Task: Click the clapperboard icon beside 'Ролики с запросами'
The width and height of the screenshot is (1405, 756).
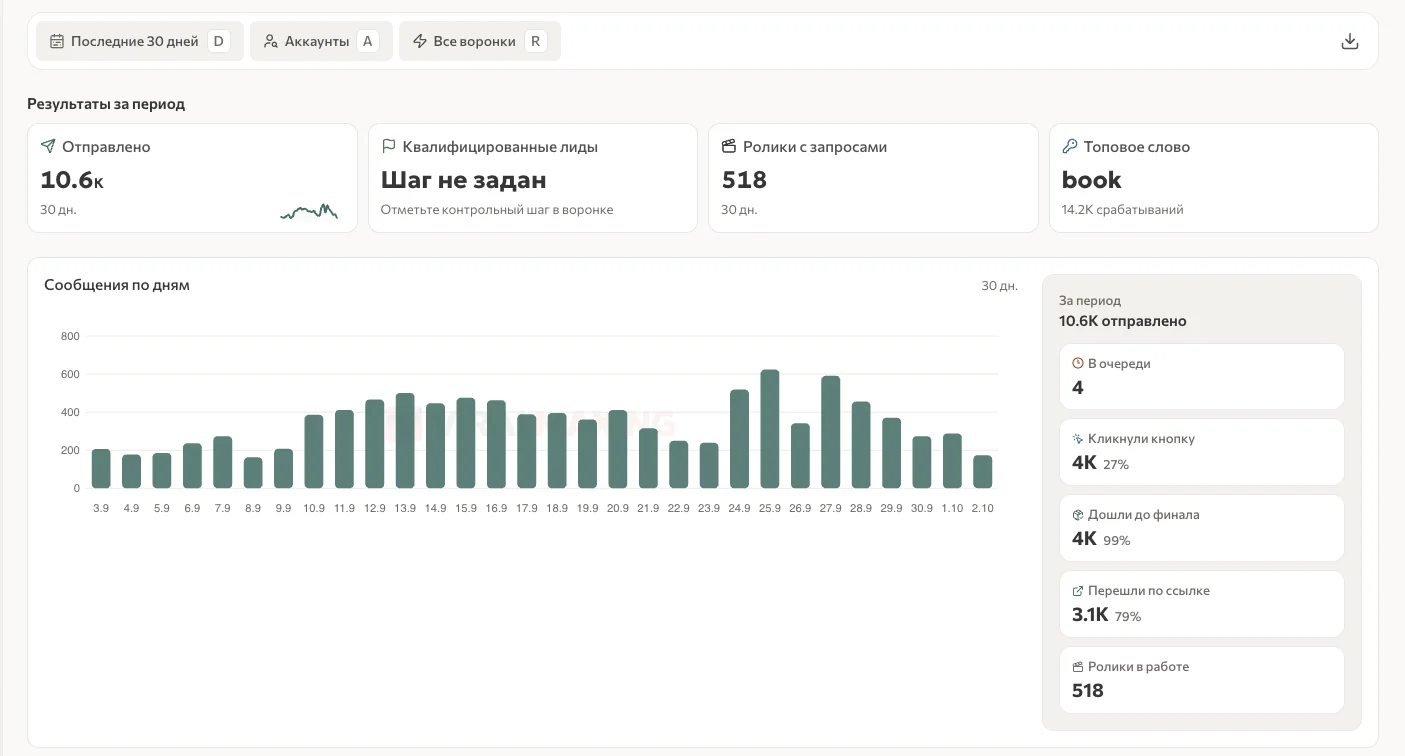Action: point(729,146)
